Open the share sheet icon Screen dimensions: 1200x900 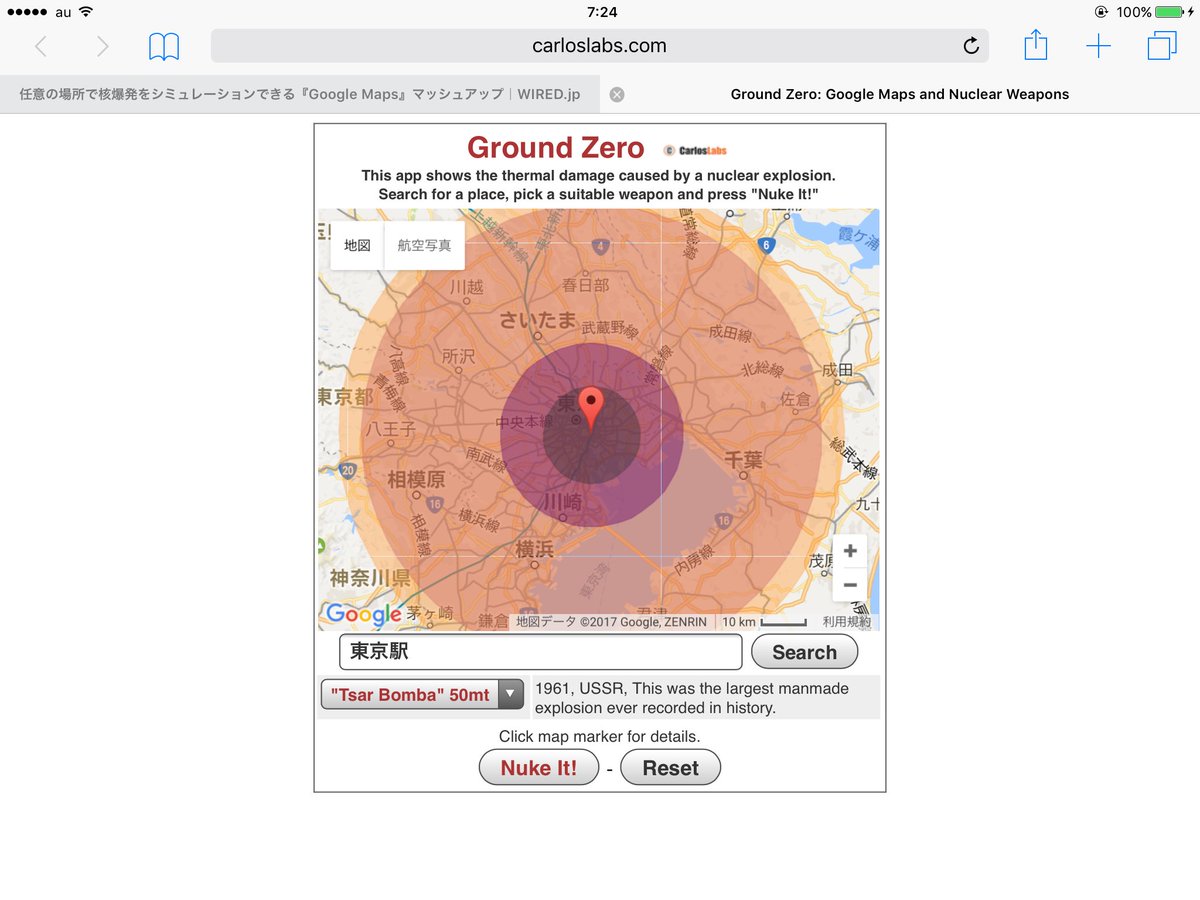(x=1036, y=45)
